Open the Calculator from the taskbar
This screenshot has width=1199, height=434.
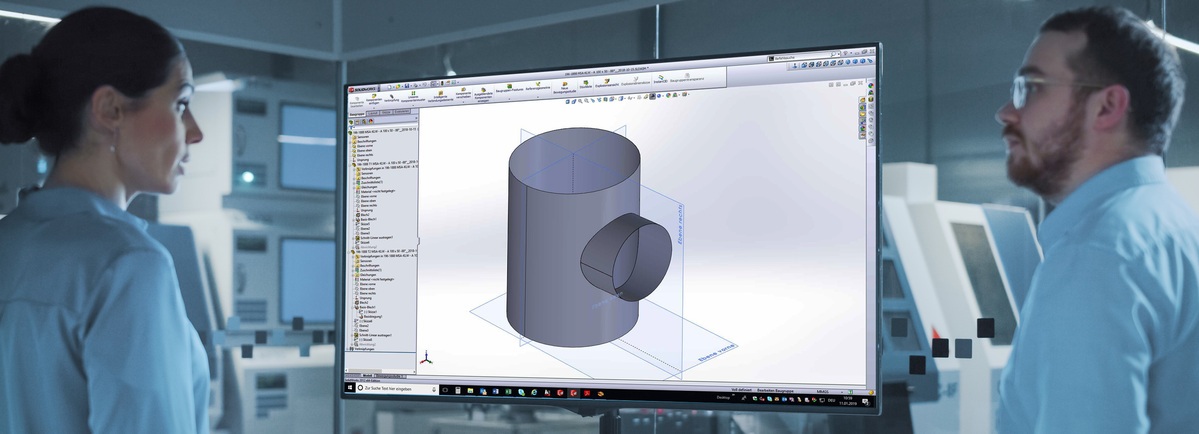point(457,390)
